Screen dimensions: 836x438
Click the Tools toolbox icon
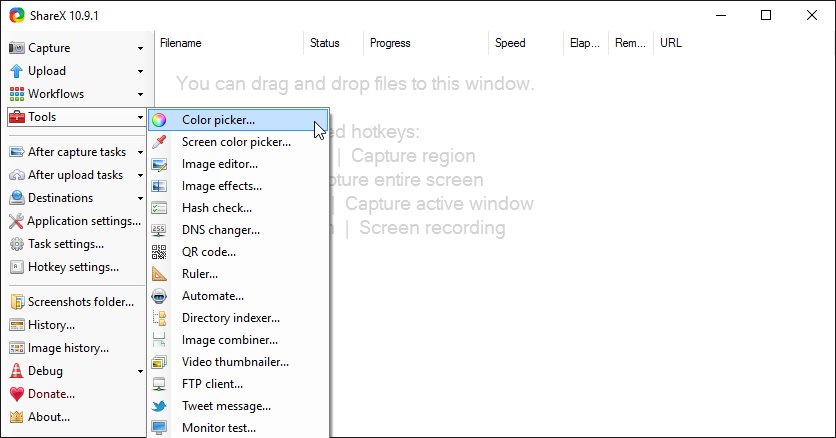pos(17,117)
